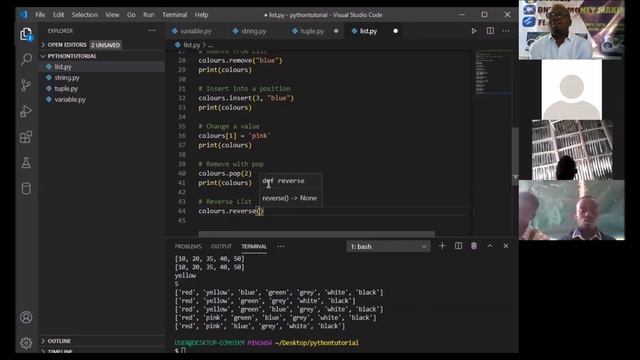Open the Run and Debug view icon
The width and height of the screenshot is (640, 360).
[x=26, y=111]
